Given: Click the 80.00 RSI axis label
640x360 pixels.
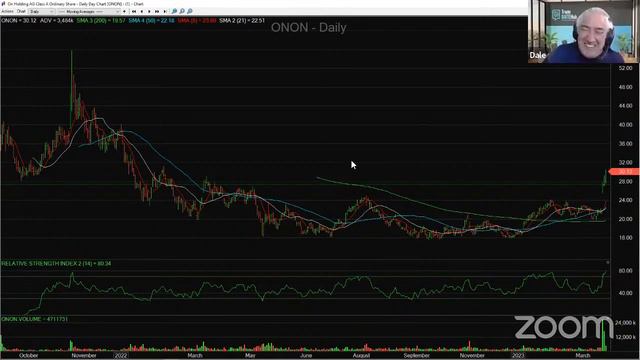Looking at the screenshot, I should [625, 271].
